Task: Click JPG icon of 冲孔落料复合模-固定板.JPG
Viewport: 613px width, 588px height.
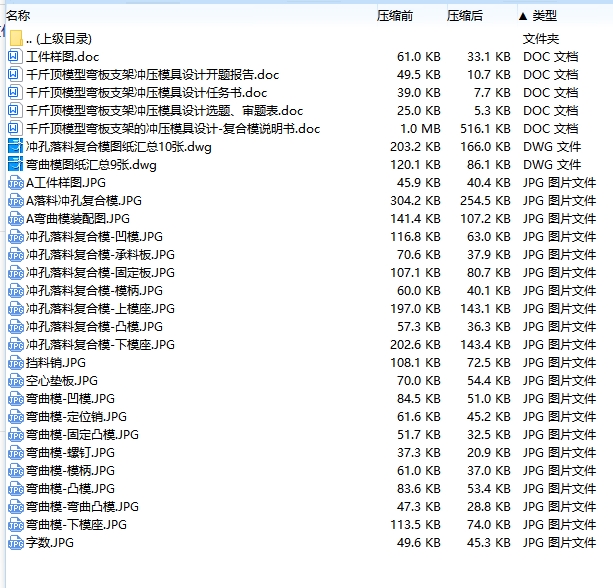Action: pyautogui.click(x=16, y=272)
